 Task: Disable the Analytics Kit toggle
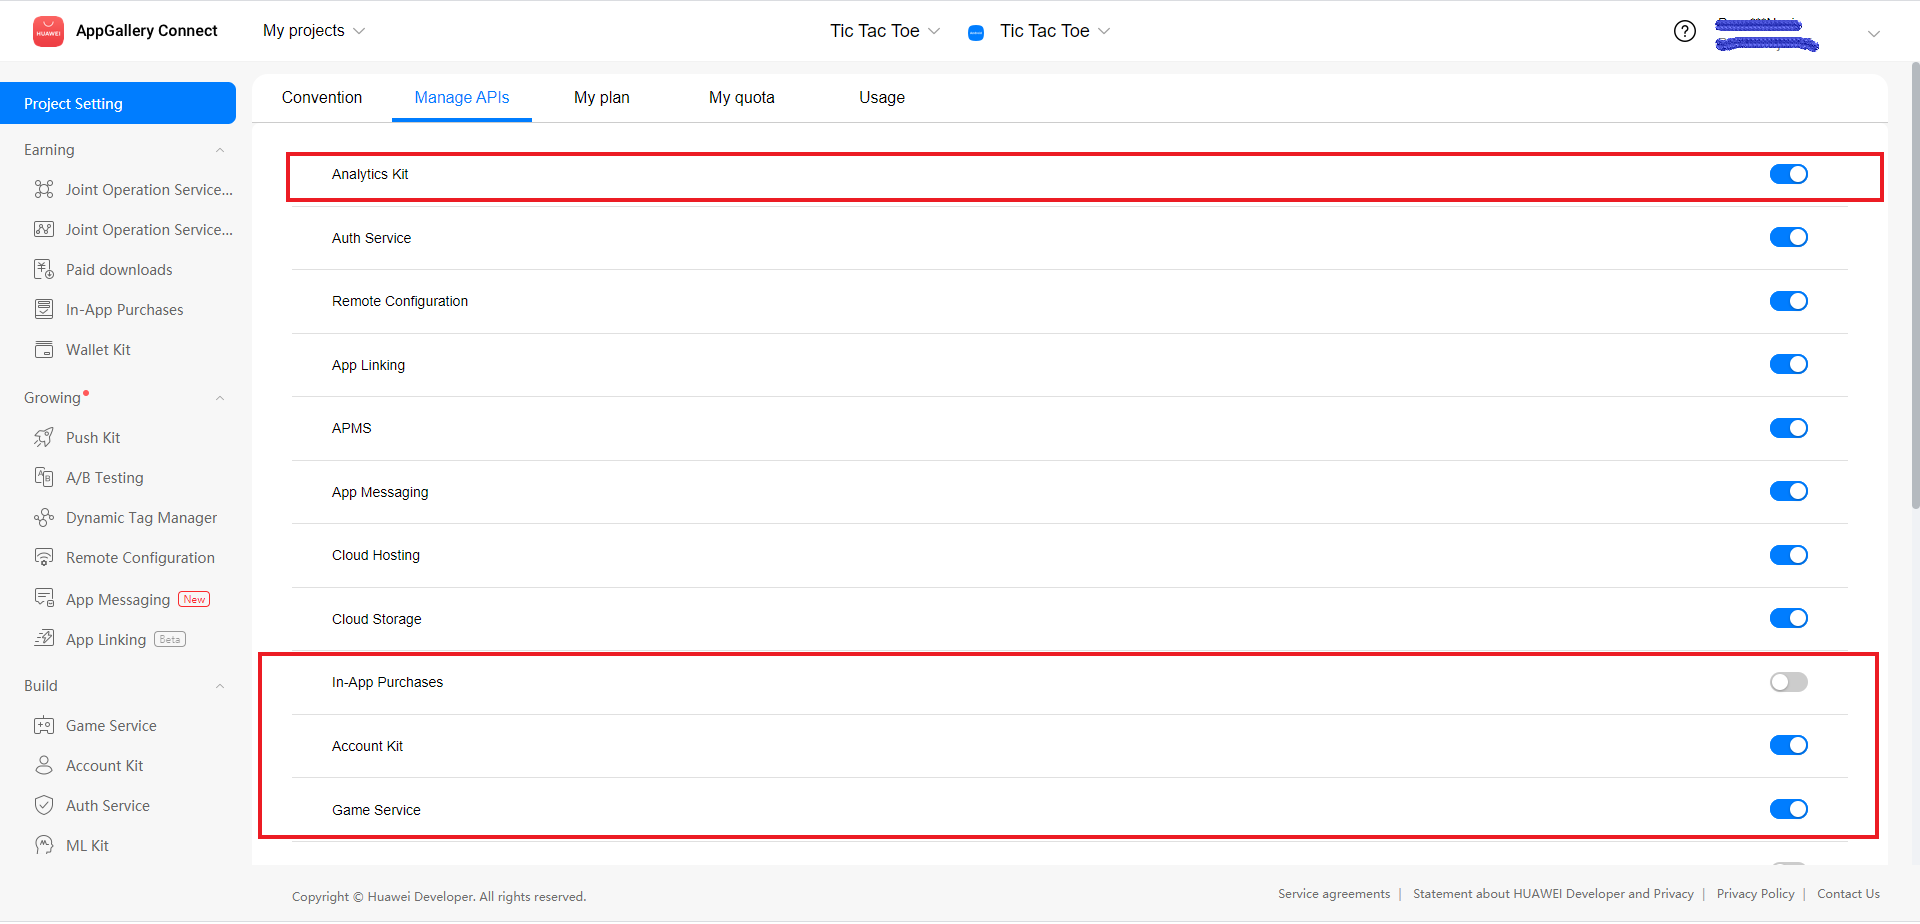(x=1788, y=174)
